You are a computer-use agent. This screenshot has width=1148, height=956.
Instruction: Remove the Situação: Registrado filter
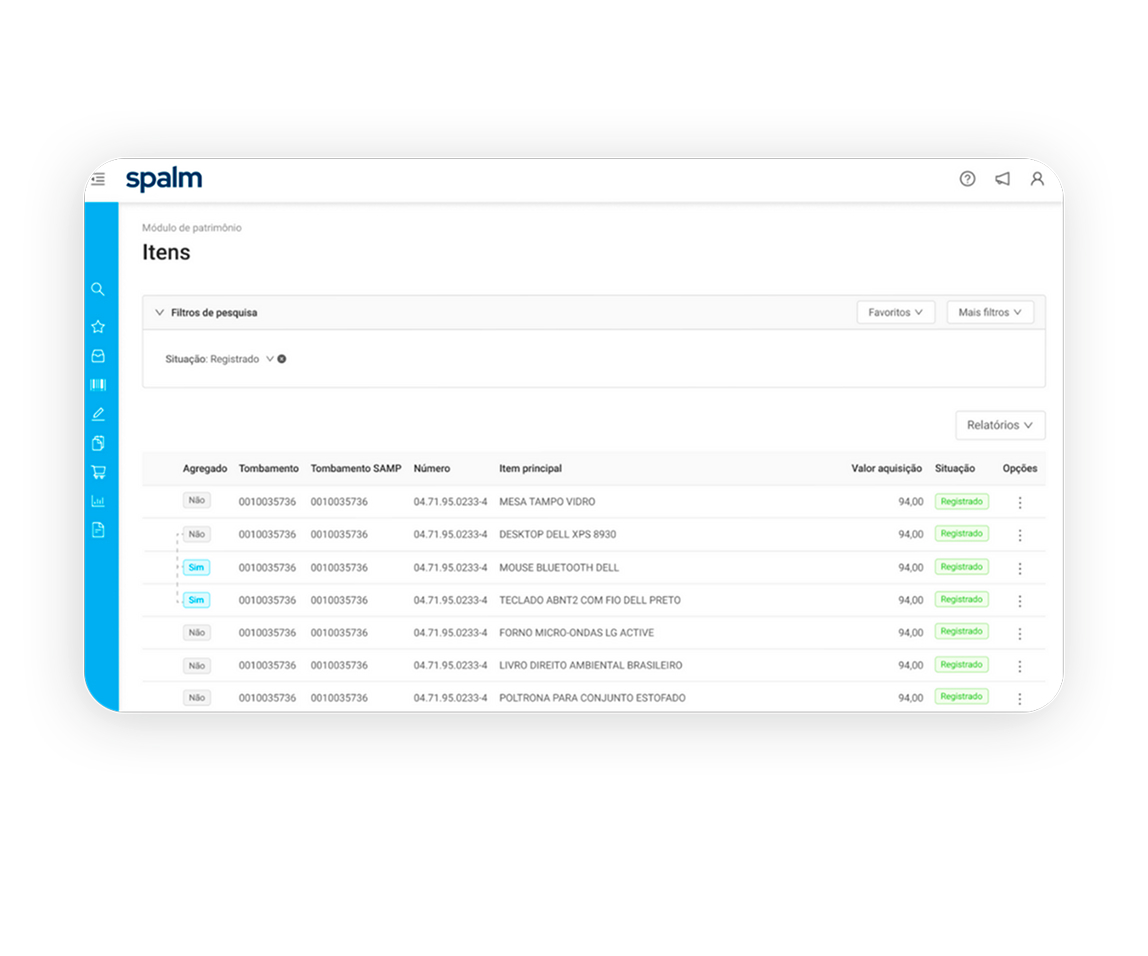[282, 359]
